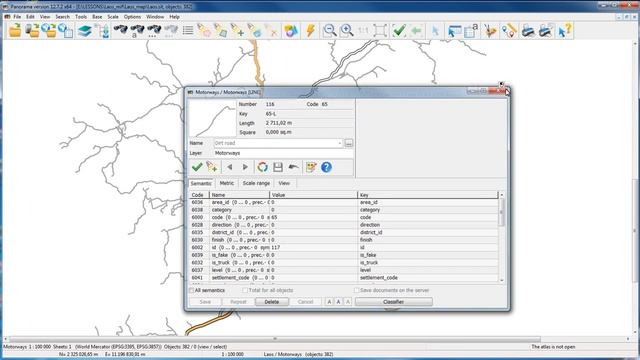Click the fit whole map frame icon
The width and height of the screenshot is (640, 360).
coord(380,31)
